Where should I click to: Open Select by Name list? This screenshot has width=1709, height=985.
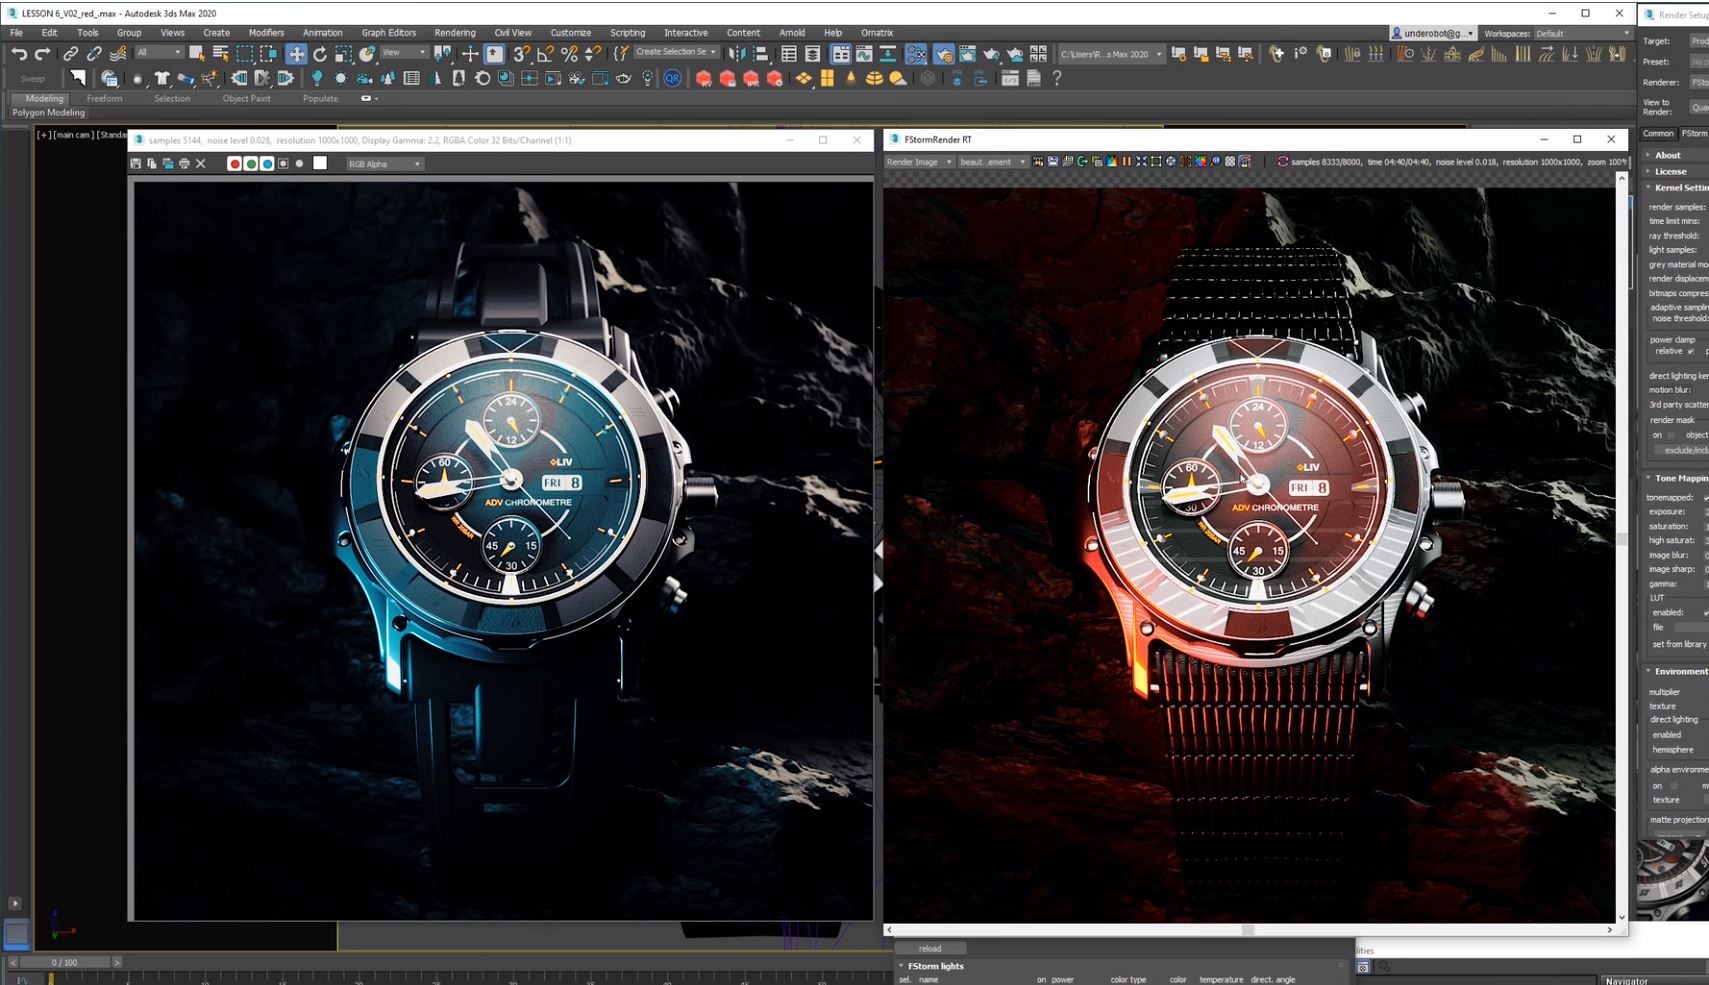click(x=221, y=54)
